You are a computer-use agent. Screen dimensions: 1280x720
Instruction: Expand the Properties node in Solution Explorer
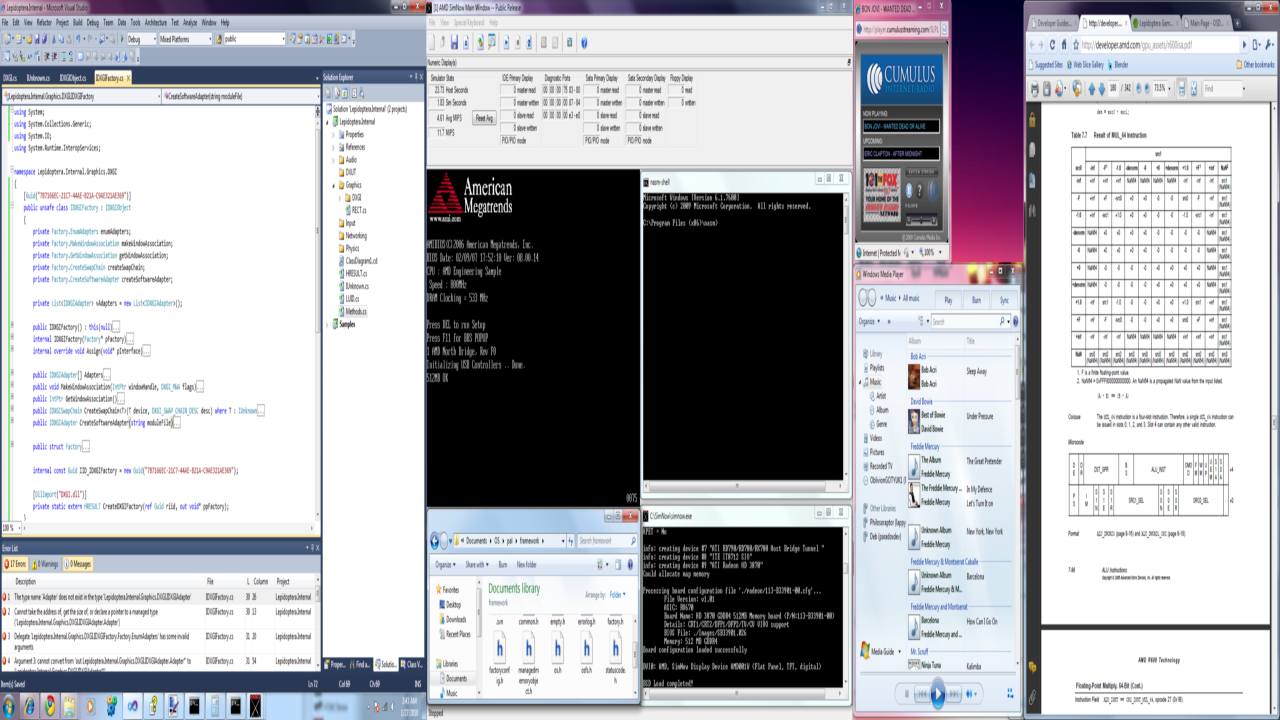(335, 134)
